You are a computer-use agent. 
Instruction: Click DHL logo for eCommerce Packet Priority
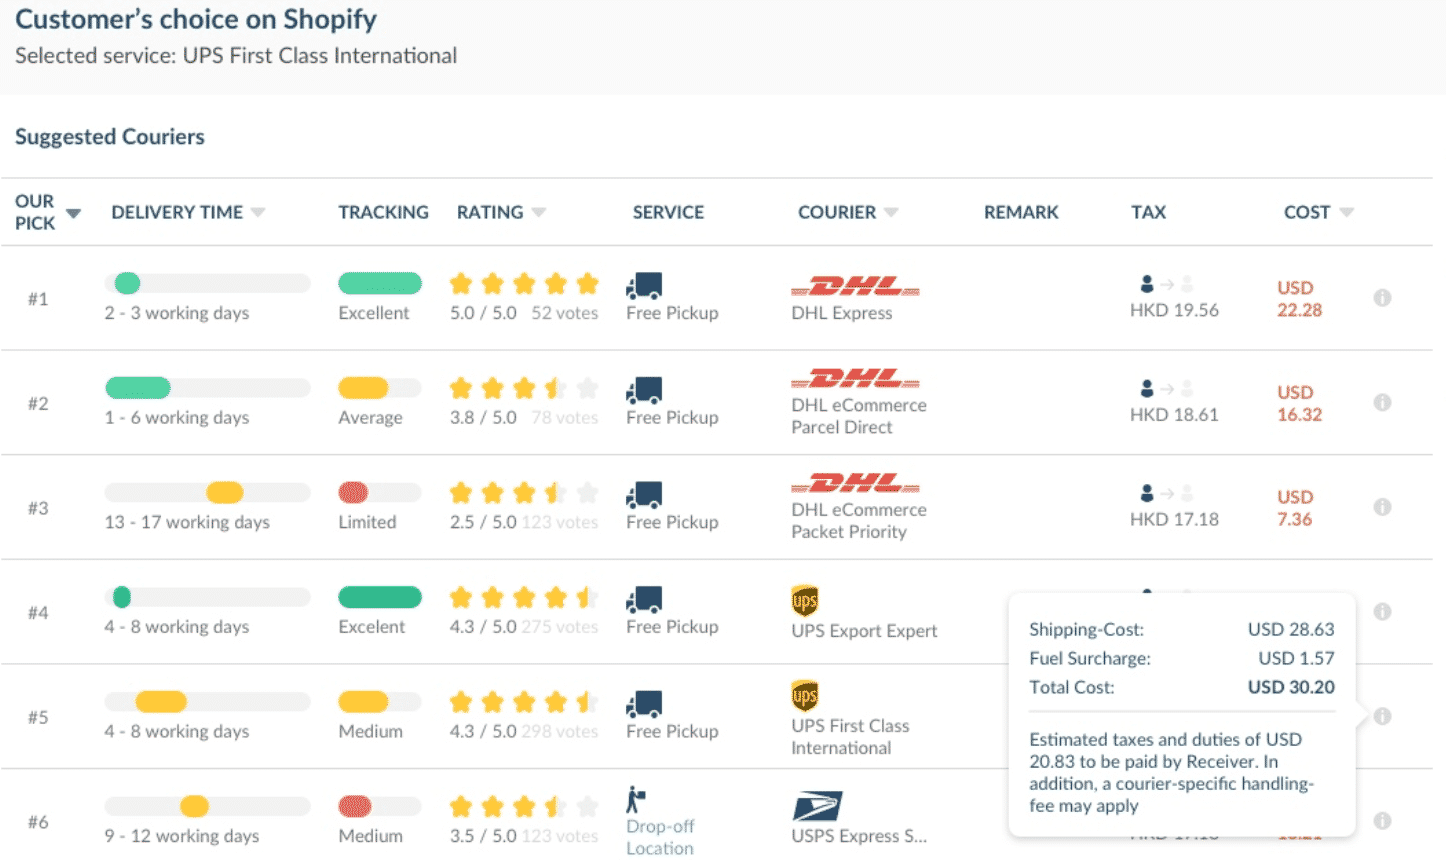point(855,483)
